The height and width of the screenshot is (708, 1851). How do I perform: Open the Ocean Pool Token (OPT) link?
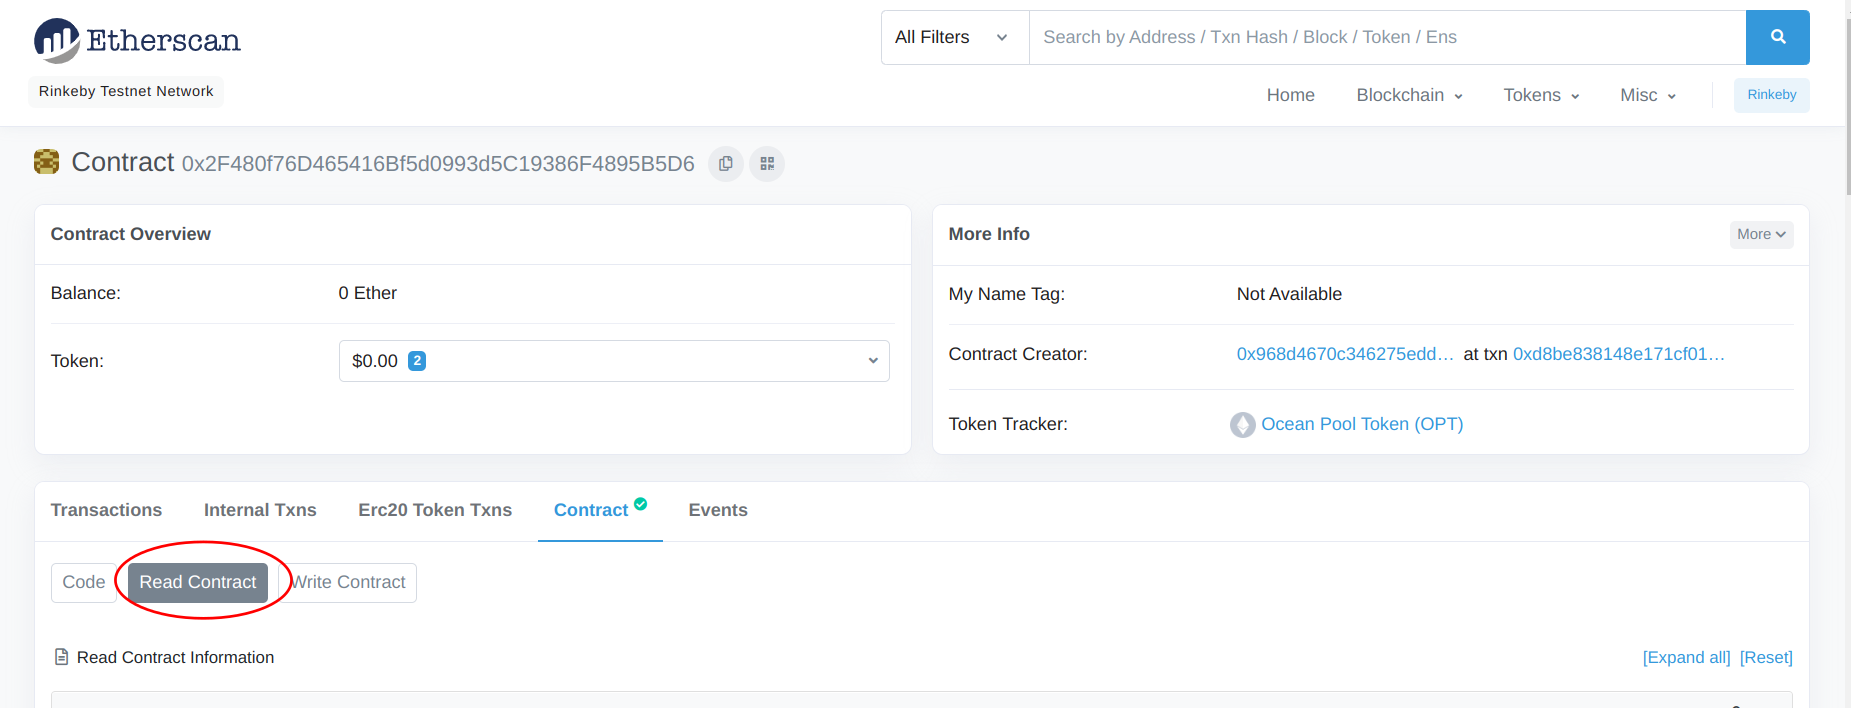click(x=1362, y=424)
